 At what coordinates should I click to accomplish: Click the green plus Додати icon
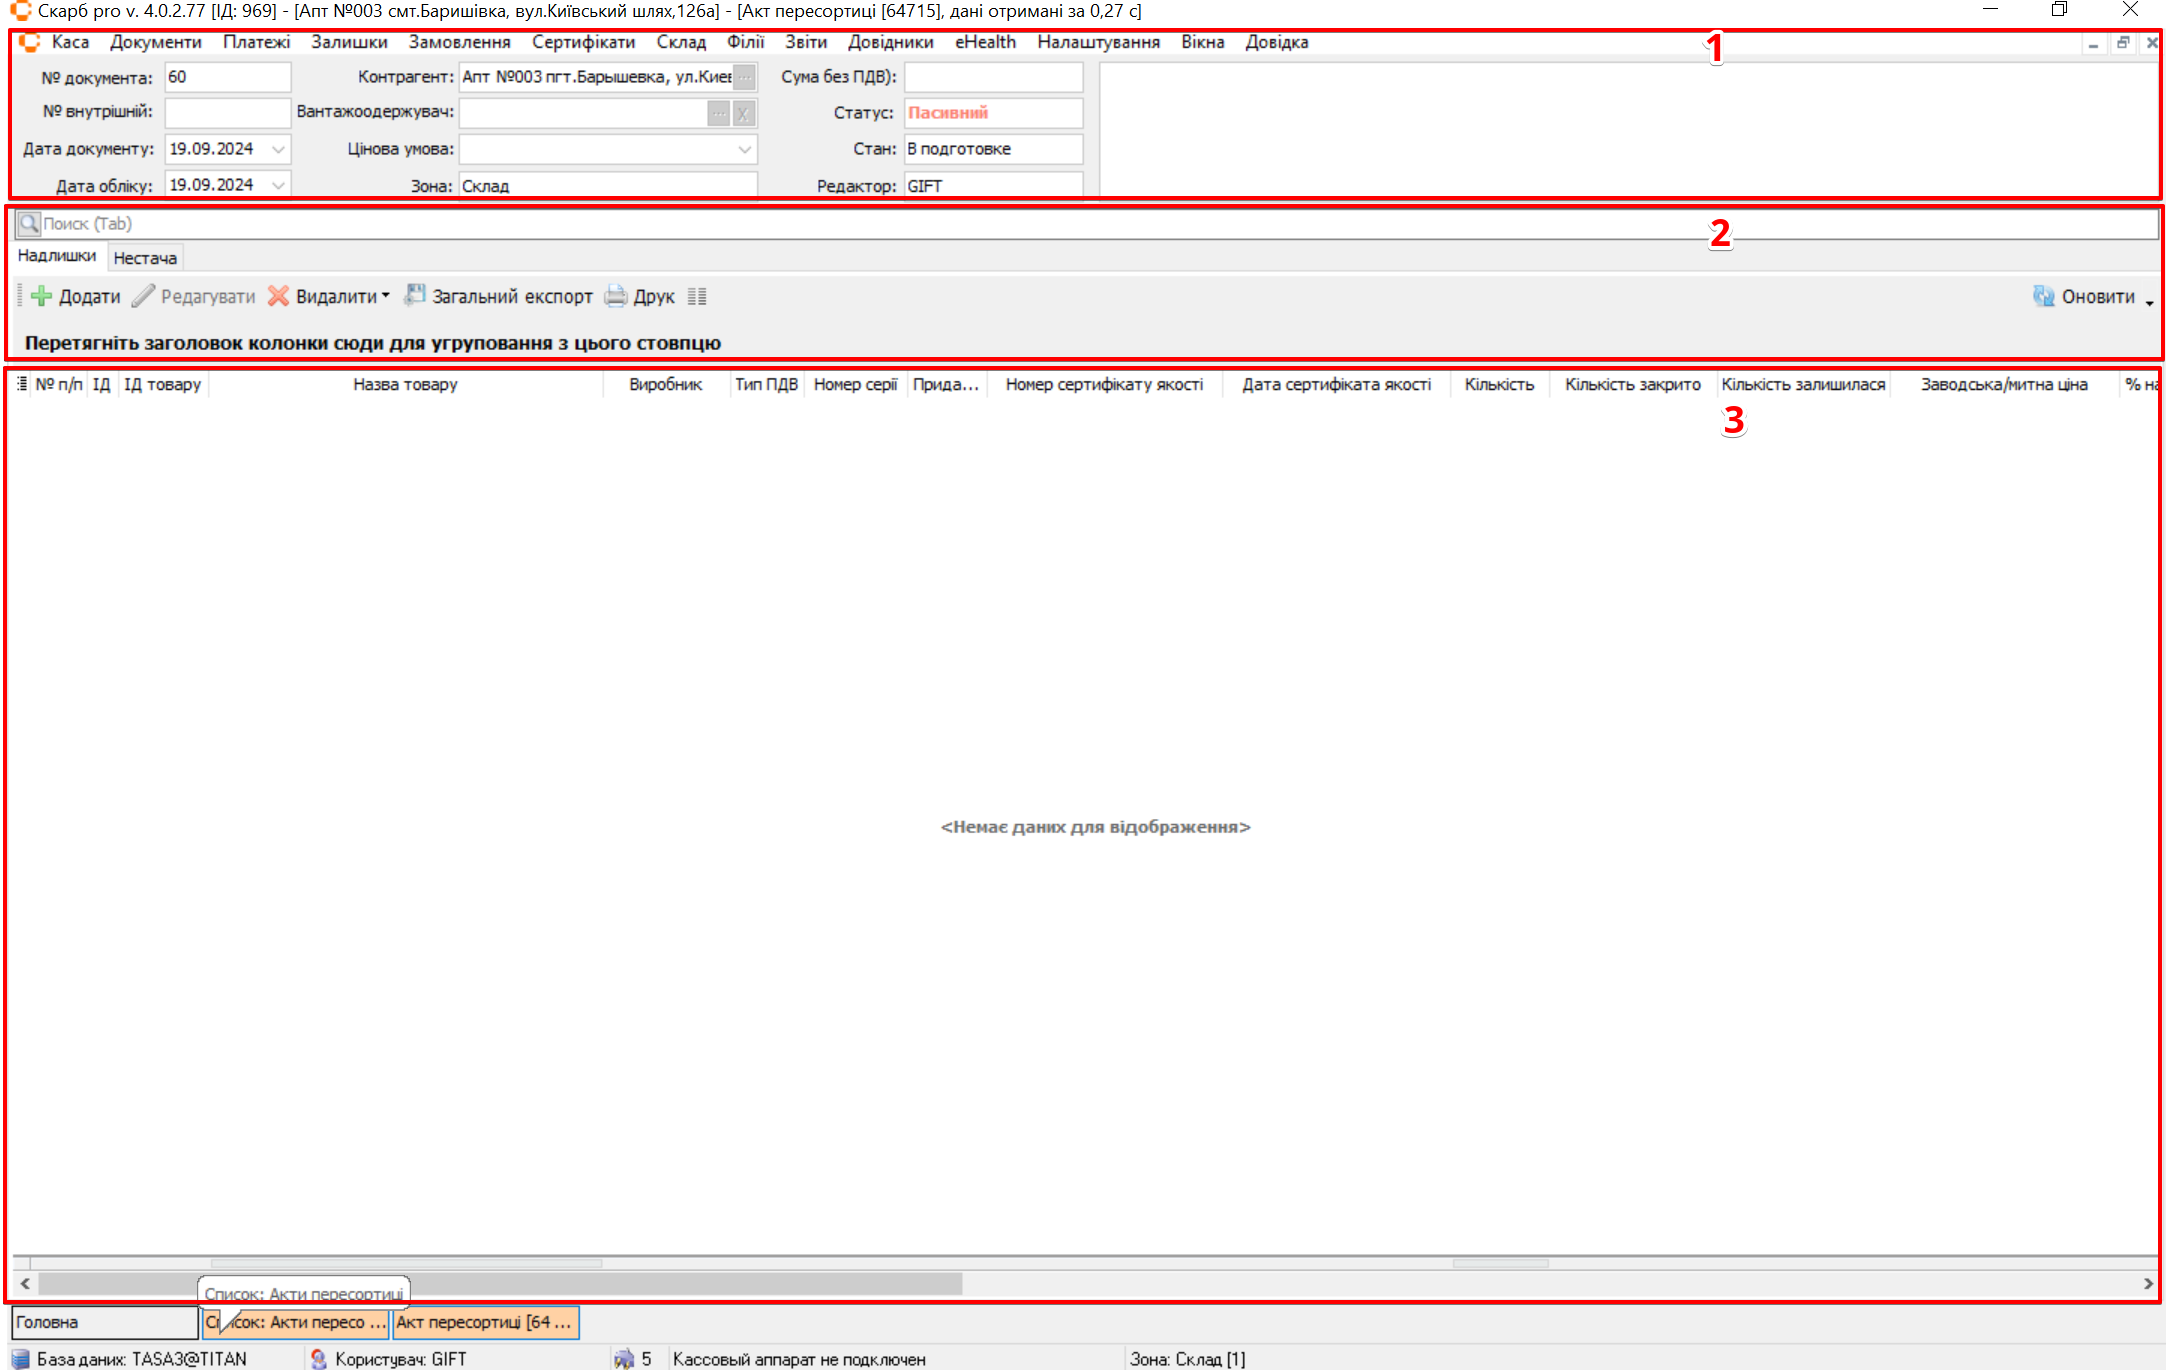[x=41, y=296]
